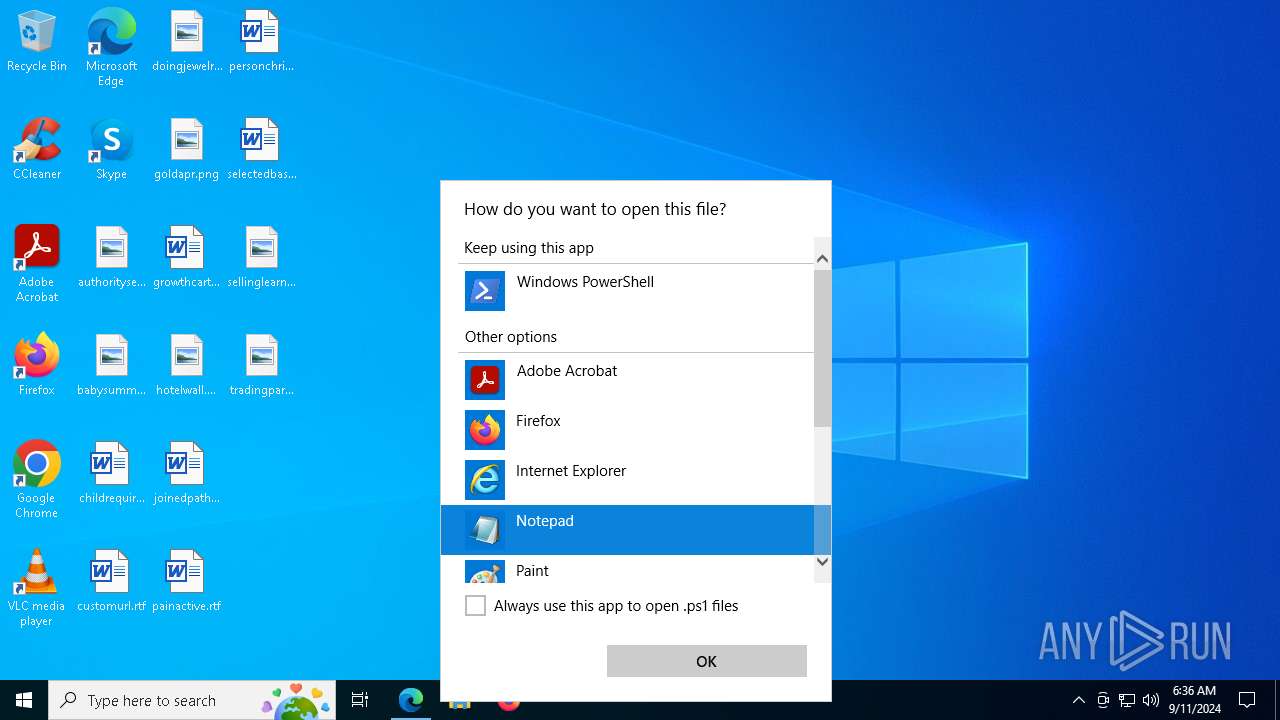The width and height of the screenshot is (1280, 720).
Task: Open the Windows Start menu
Action: (x=24, y=700)
